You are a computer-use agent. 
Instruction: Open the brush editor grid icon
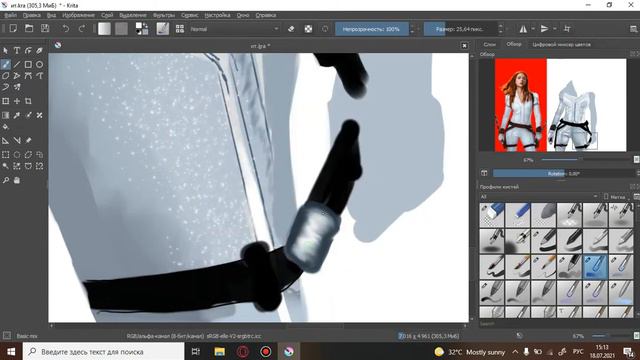coord(180,29)
